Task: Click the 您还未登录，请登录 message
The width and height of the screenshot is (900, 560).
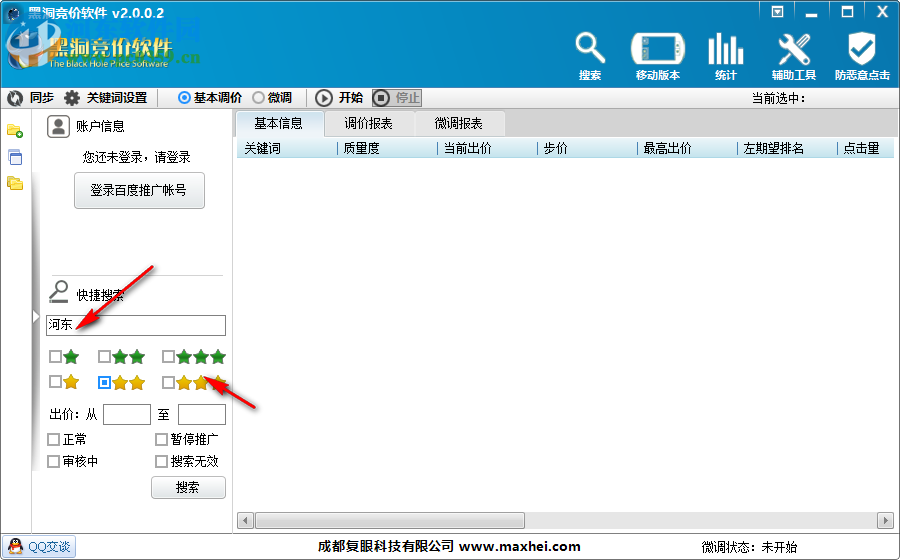Action: coord(137,157)
